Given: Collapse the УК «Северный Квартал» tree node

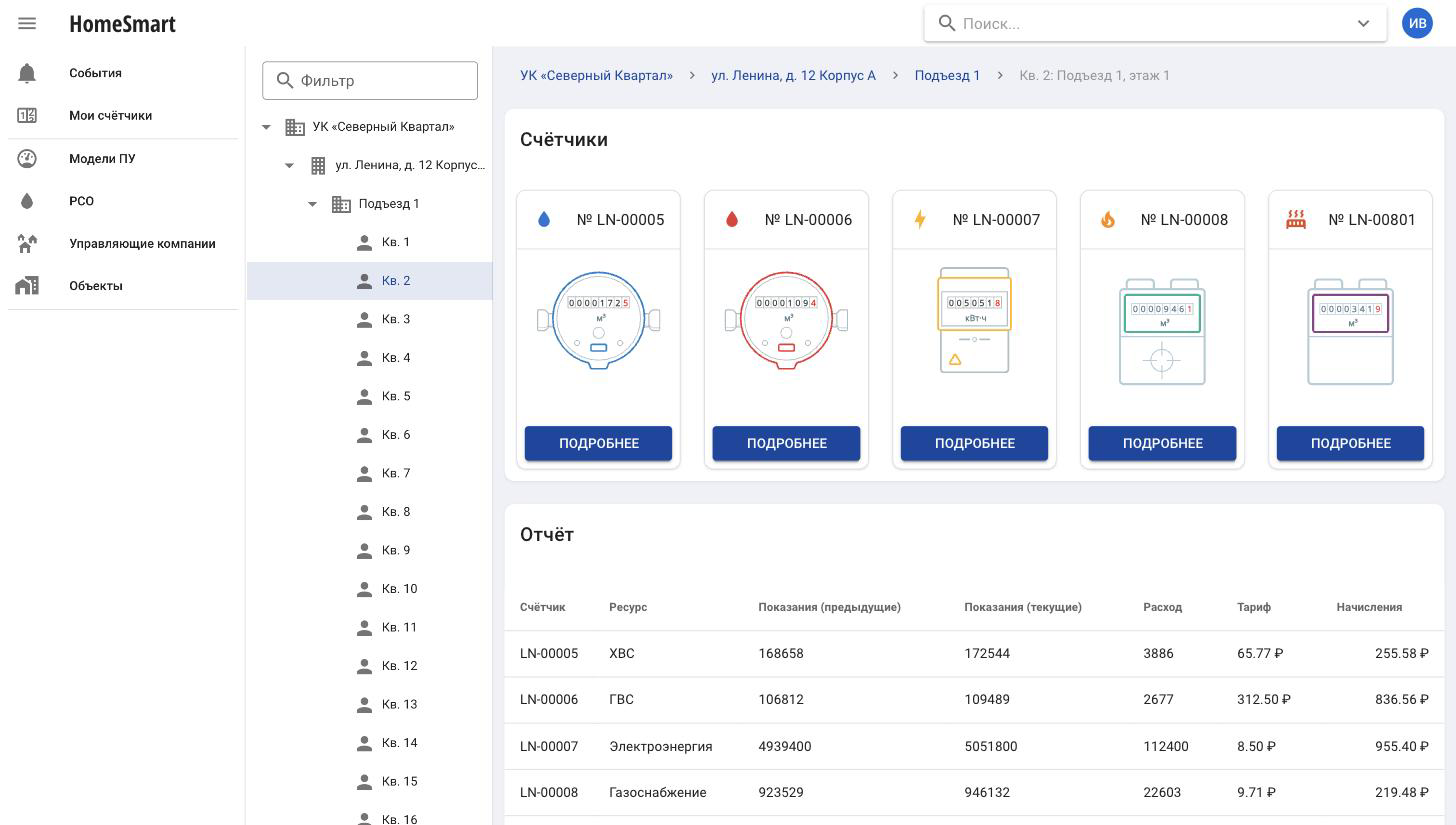Looking at the screenshot, I should tap(266, 127).
